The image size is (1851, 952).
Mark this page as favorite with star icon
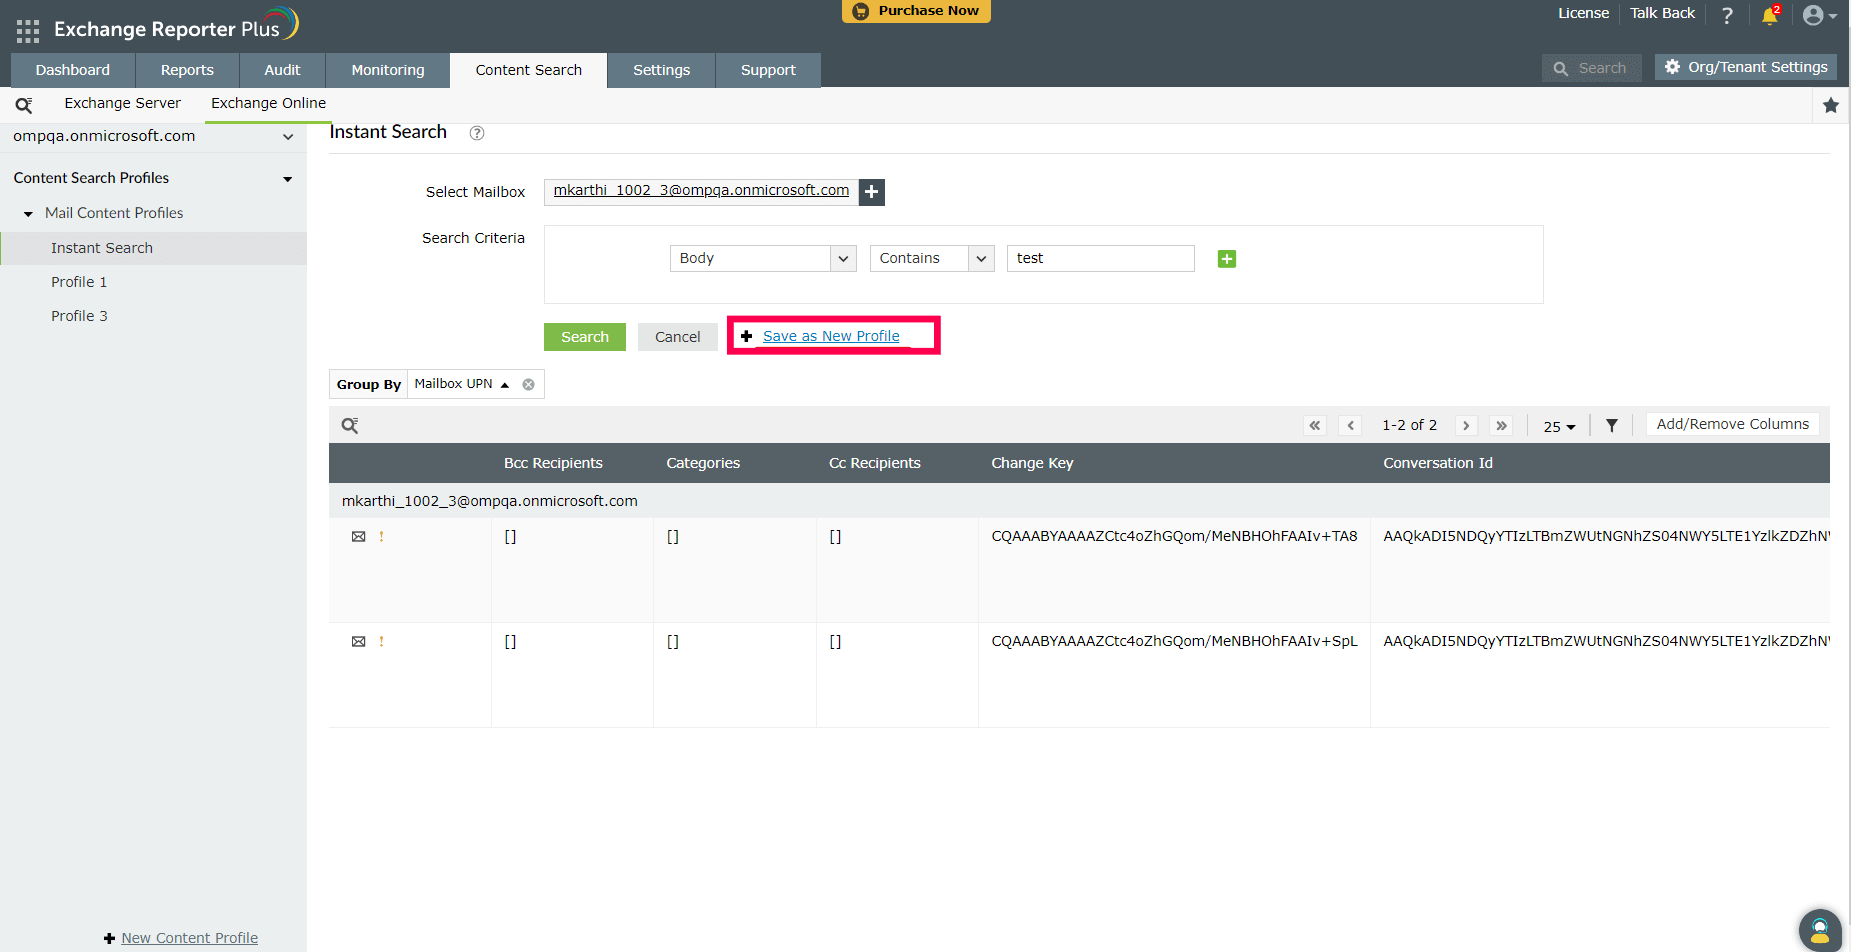point(1831,104)
